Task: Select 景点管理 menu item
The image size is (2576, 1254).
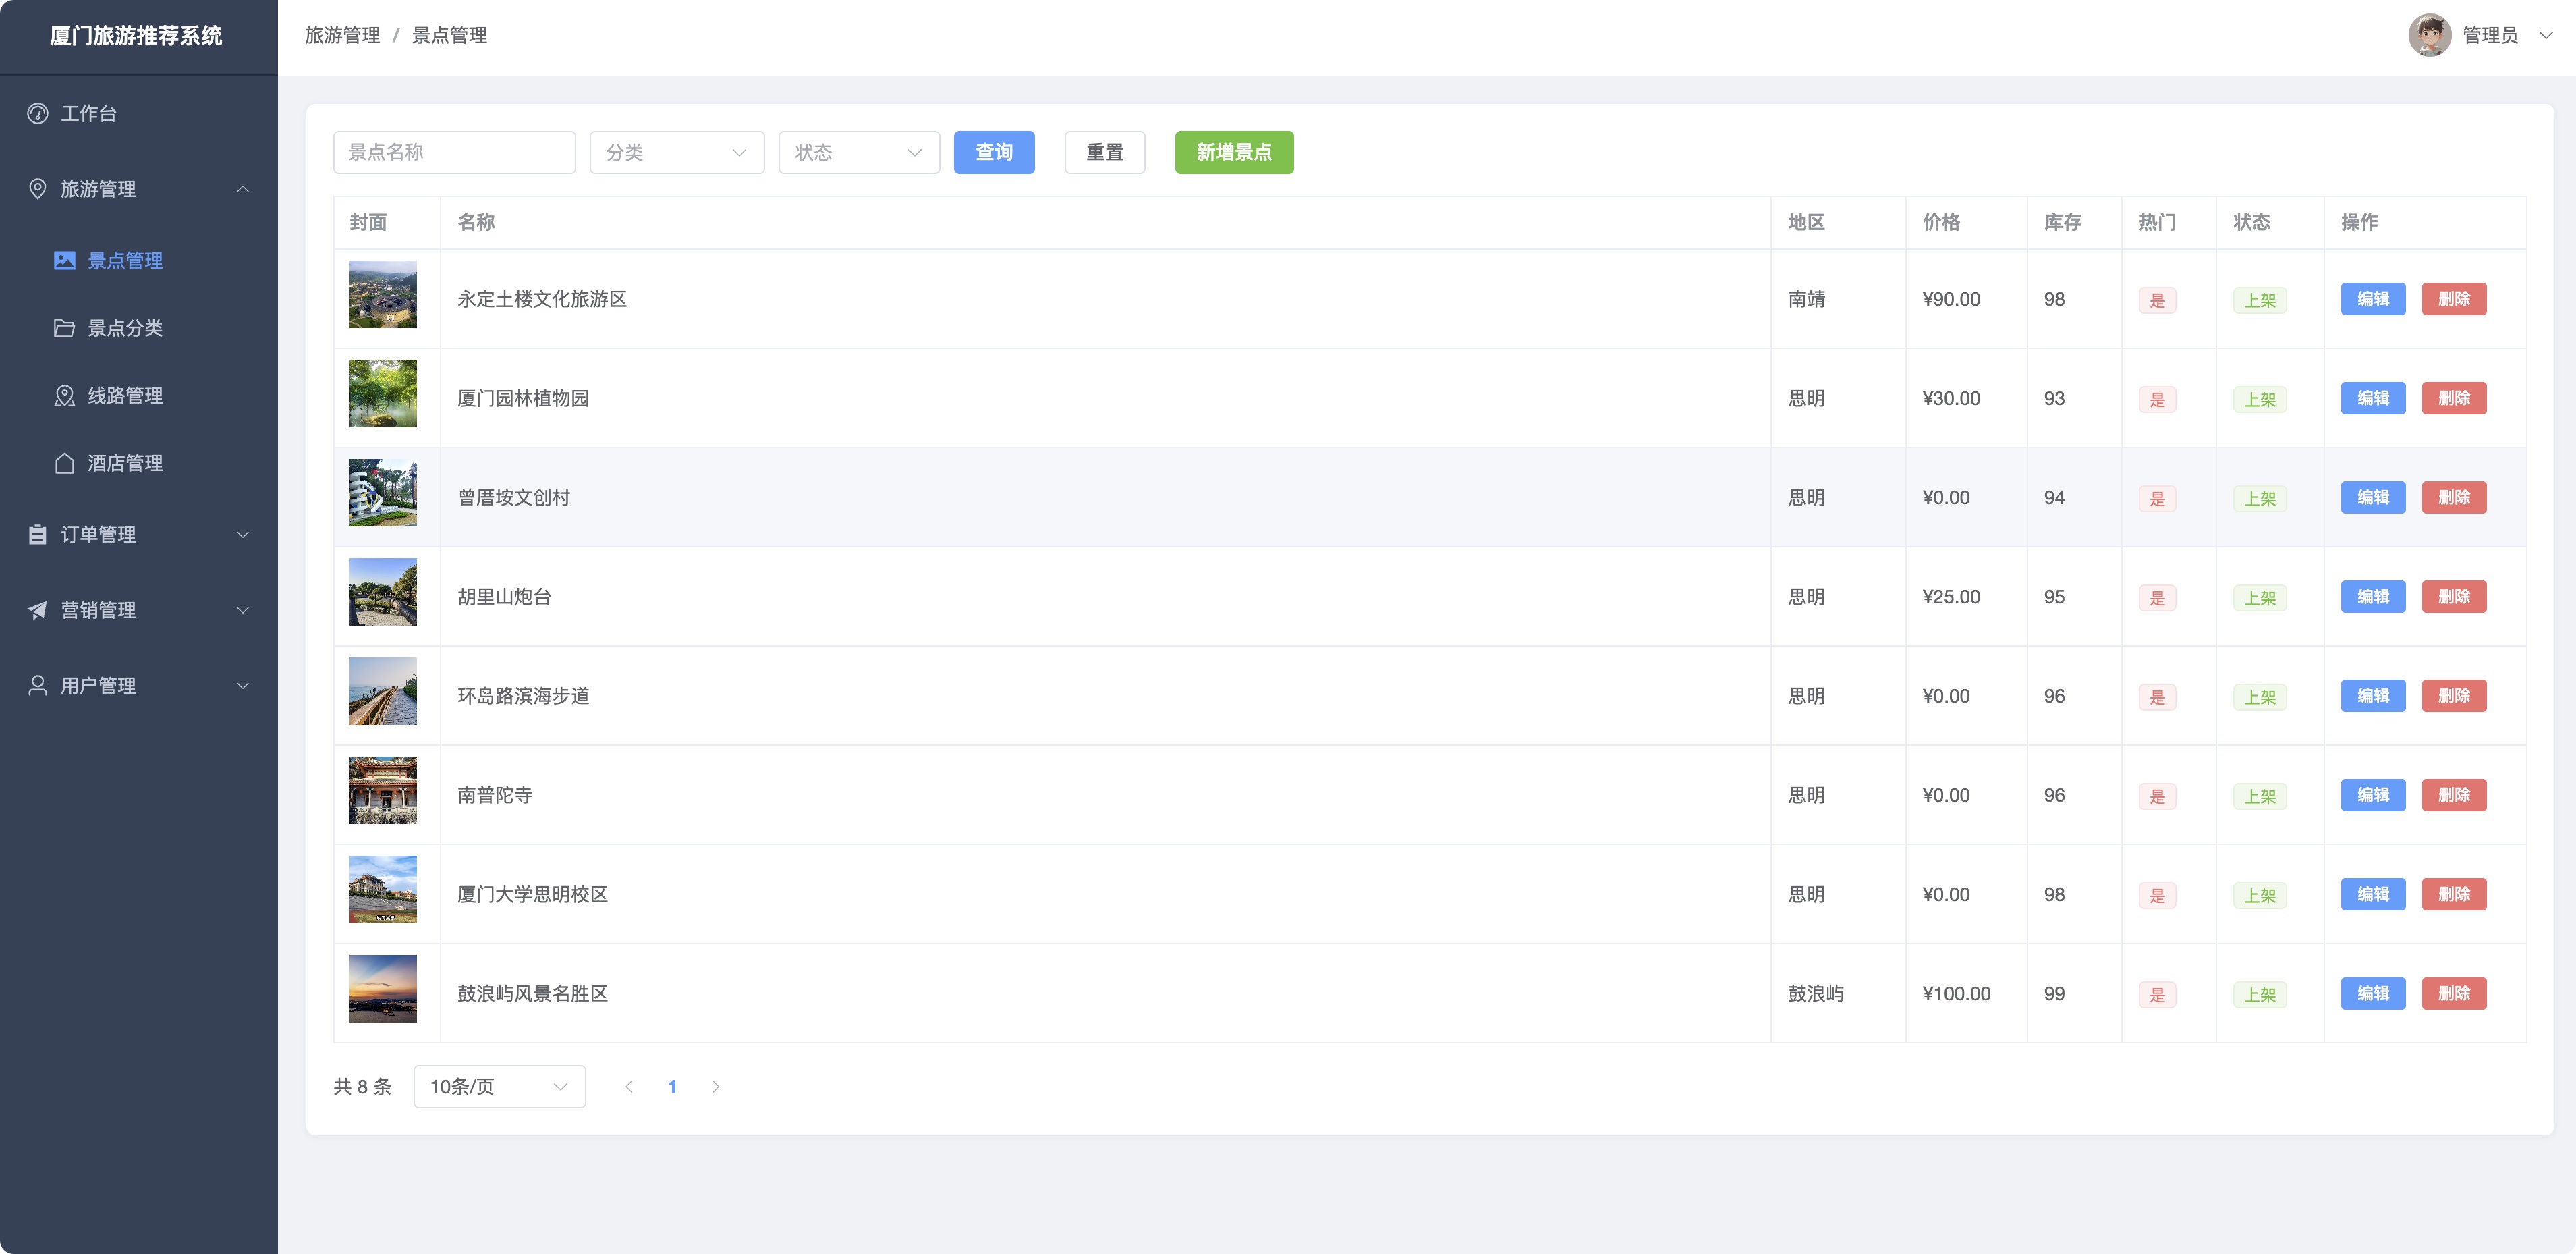Action: (x=139, y=261)
